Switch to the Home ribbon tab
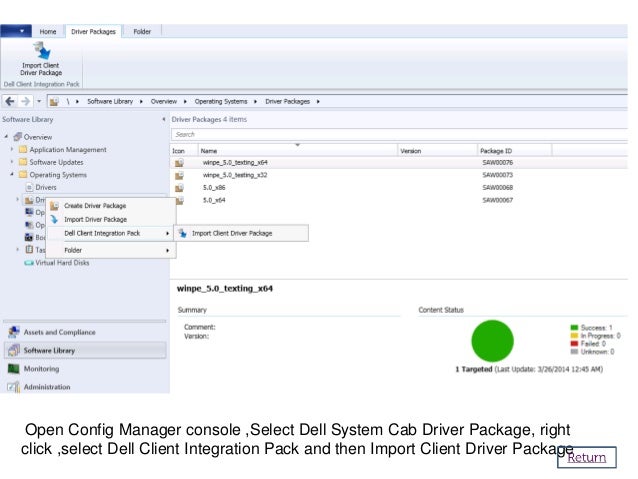Image resolution: width=638 pixels, height=479 pixels. [x=47, y=31]
